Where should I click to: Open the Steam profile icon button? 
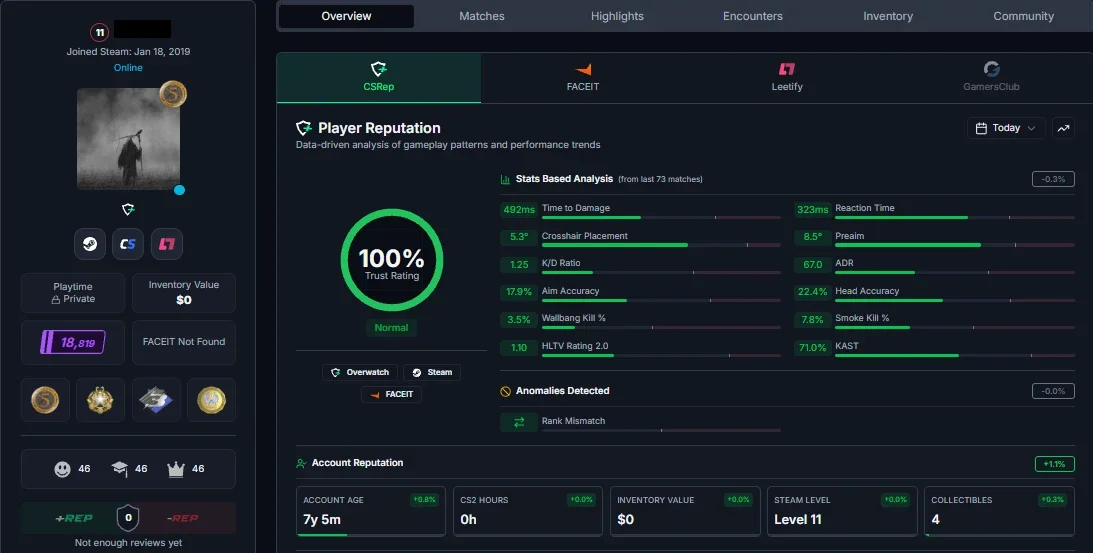point(90,244)
